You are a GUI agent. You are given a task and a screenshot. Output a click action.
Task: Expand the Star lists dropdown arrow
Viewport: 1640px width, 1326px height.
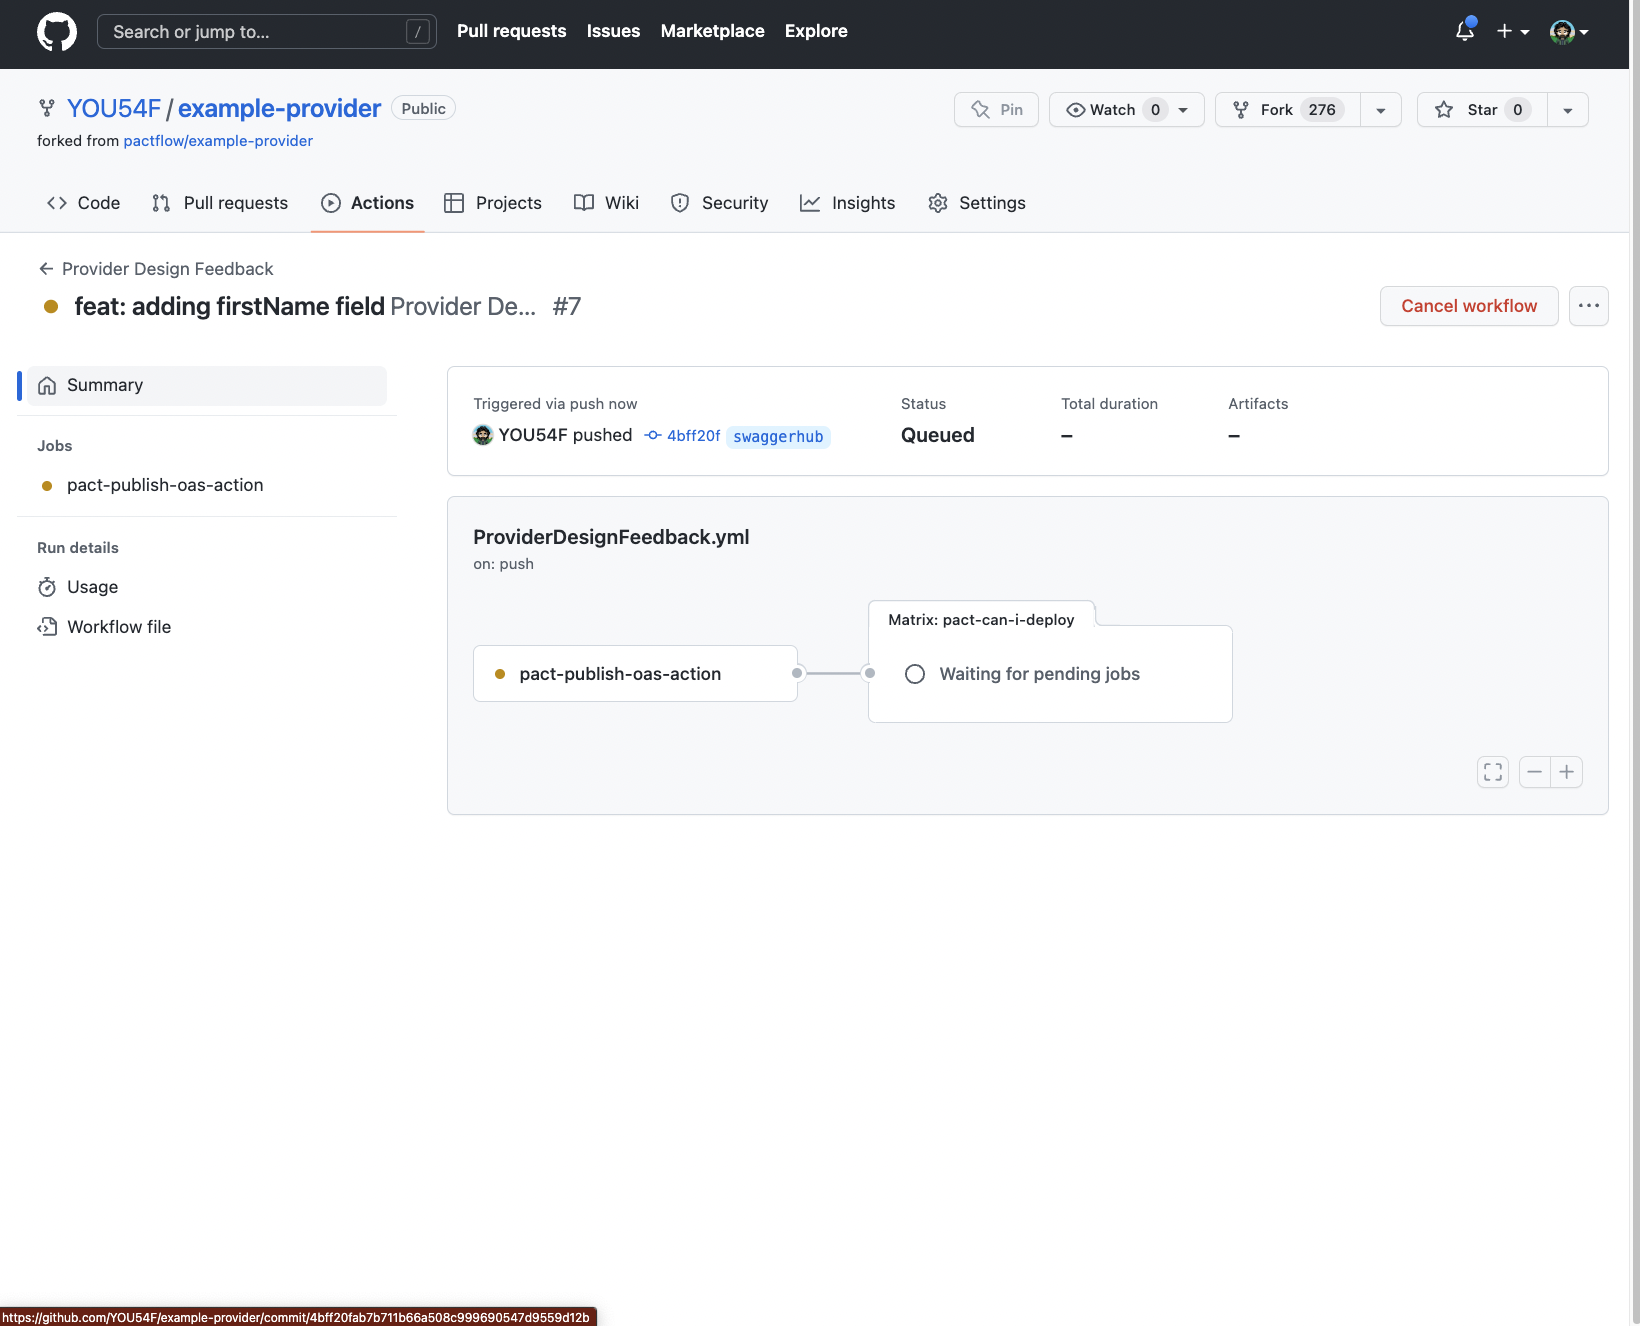pos(1567,110)
